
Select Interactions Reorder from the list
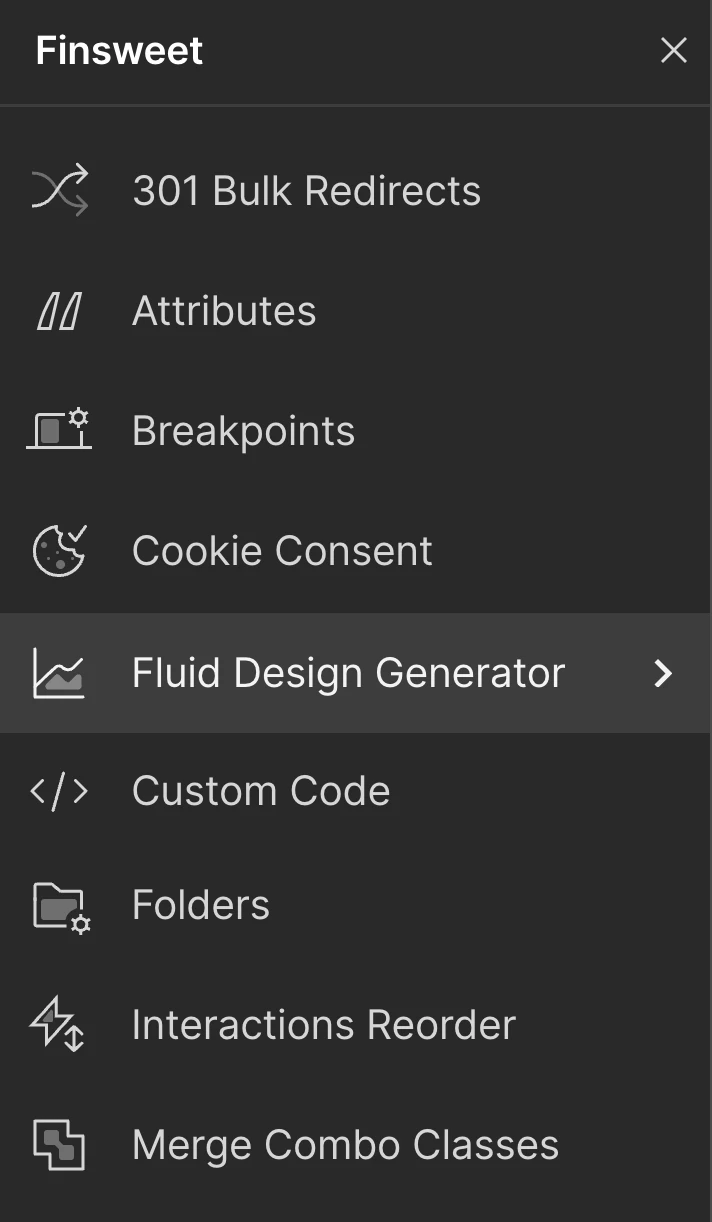click(323, 1024)
